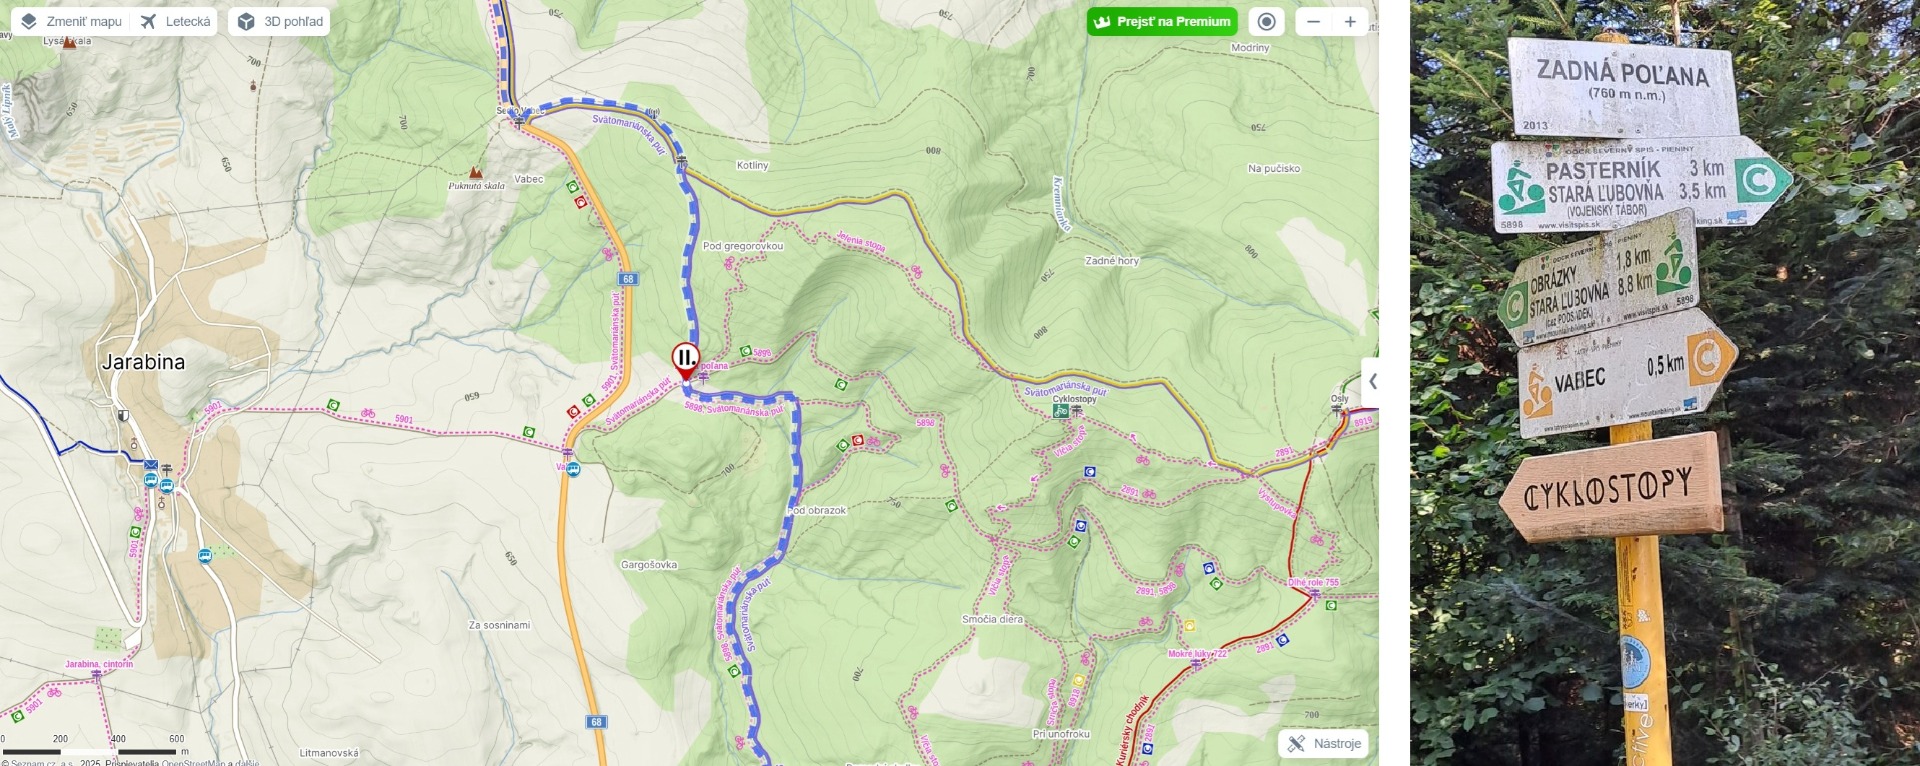This screenshot has height=766, width=1920.
Task: Zoom in with the plus button
Action: point(1350,21)
